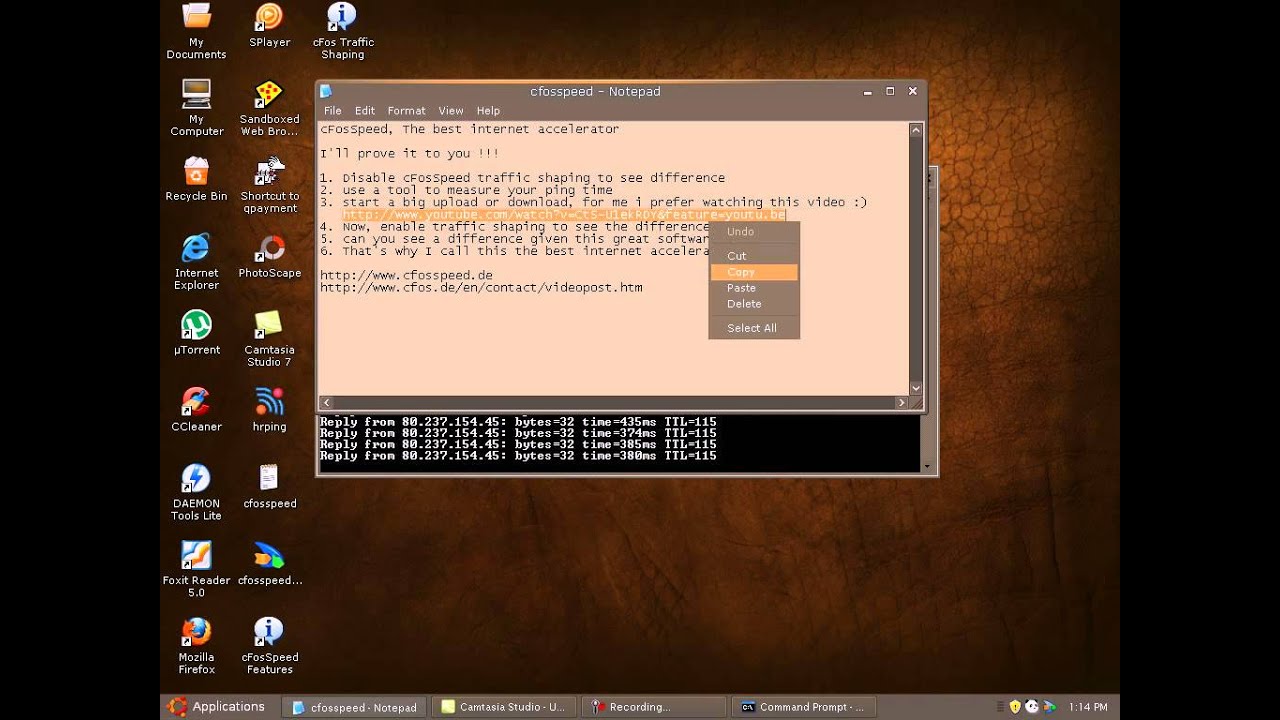The width and height of the screenshot is (1280, 720).
Task: Click the "I'll prove it to you !!!" line
Action: 409,154
